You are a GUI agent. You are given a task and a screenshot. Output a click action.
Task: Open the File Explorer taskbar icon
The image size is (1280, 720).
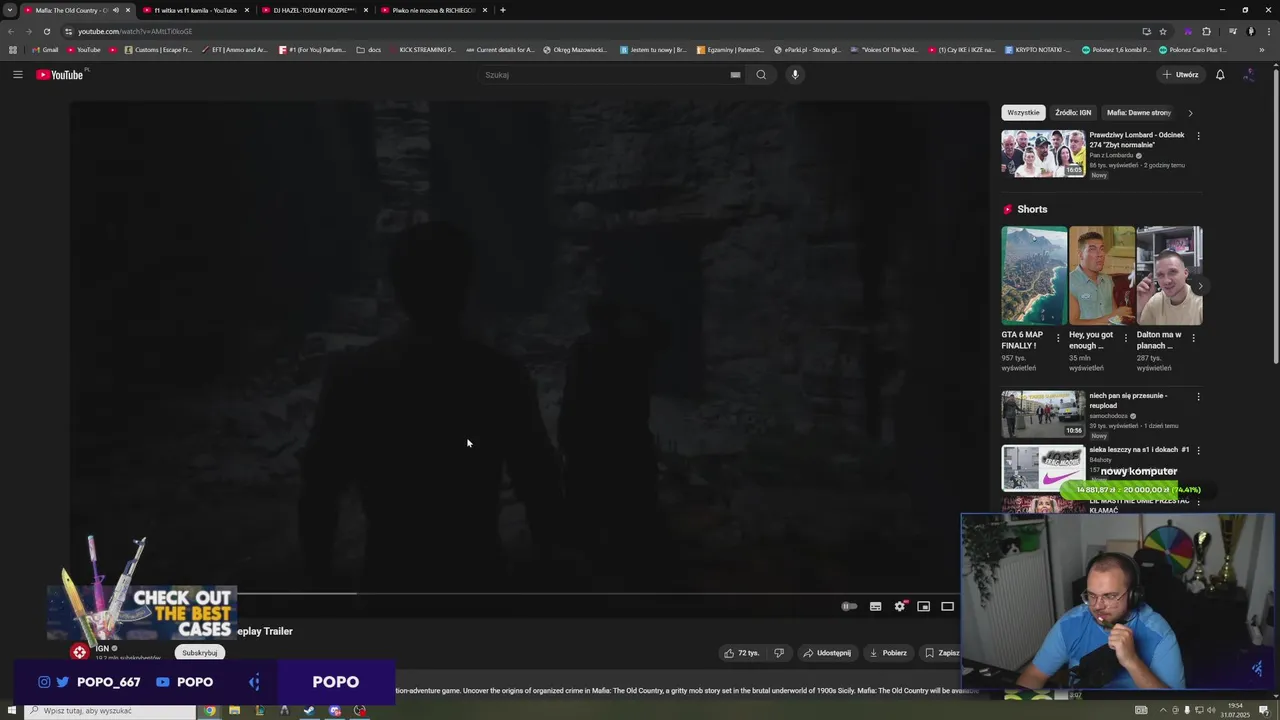tap(234, 711)
